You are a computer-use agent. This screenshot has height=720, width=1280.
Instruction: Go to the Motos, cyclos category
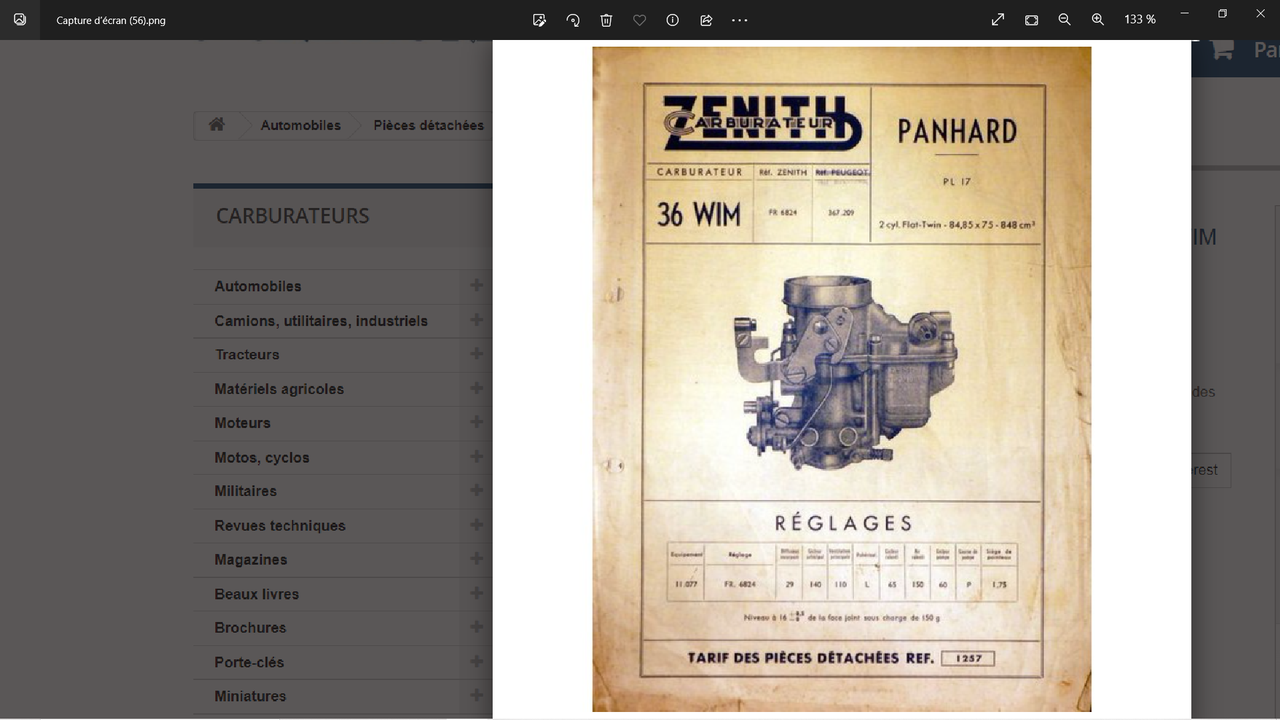(x=262, y=458)
